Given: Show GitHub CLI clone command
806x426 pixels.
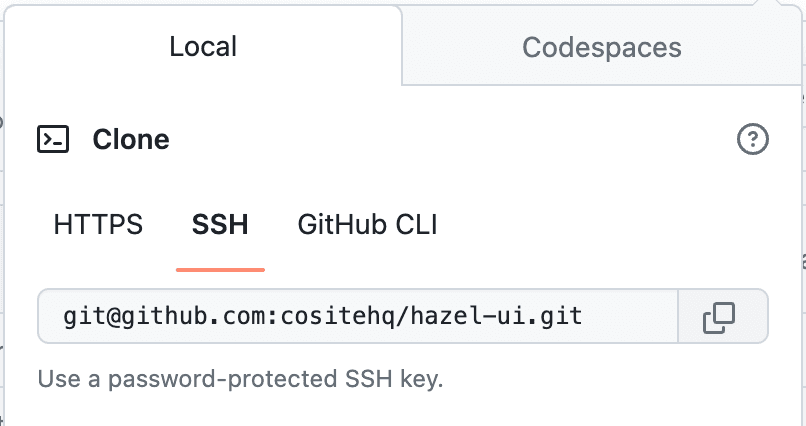Looking at the screenshot, I should 367,225.
